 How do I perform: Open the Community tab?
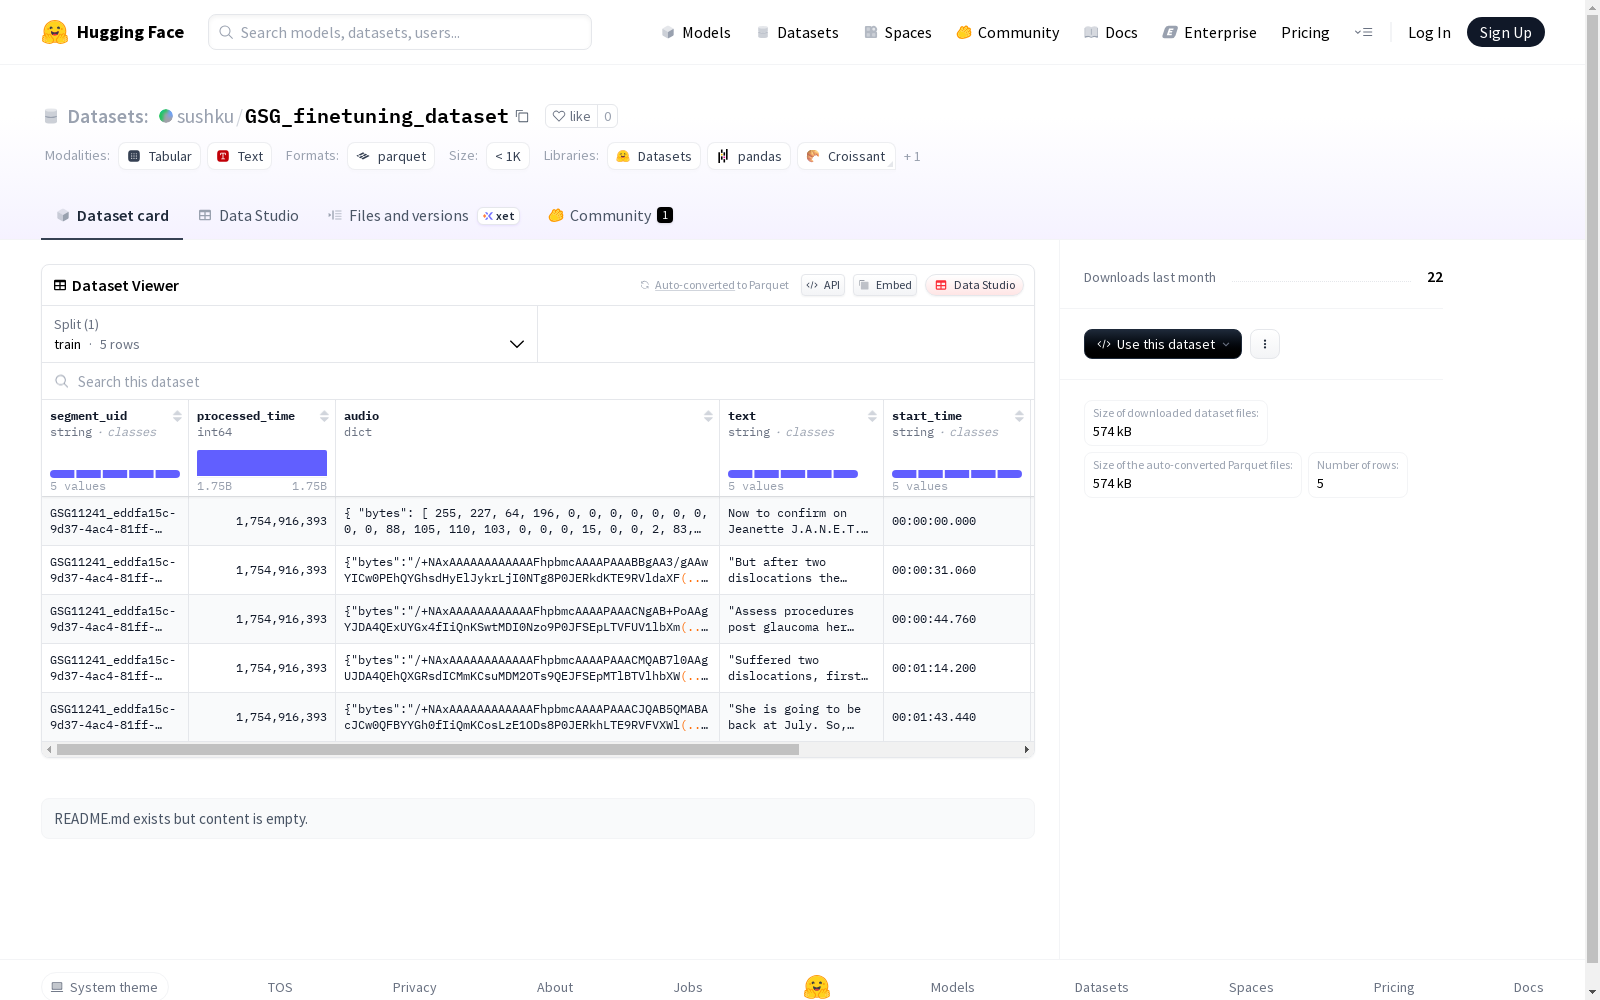(x=610, y=216)
